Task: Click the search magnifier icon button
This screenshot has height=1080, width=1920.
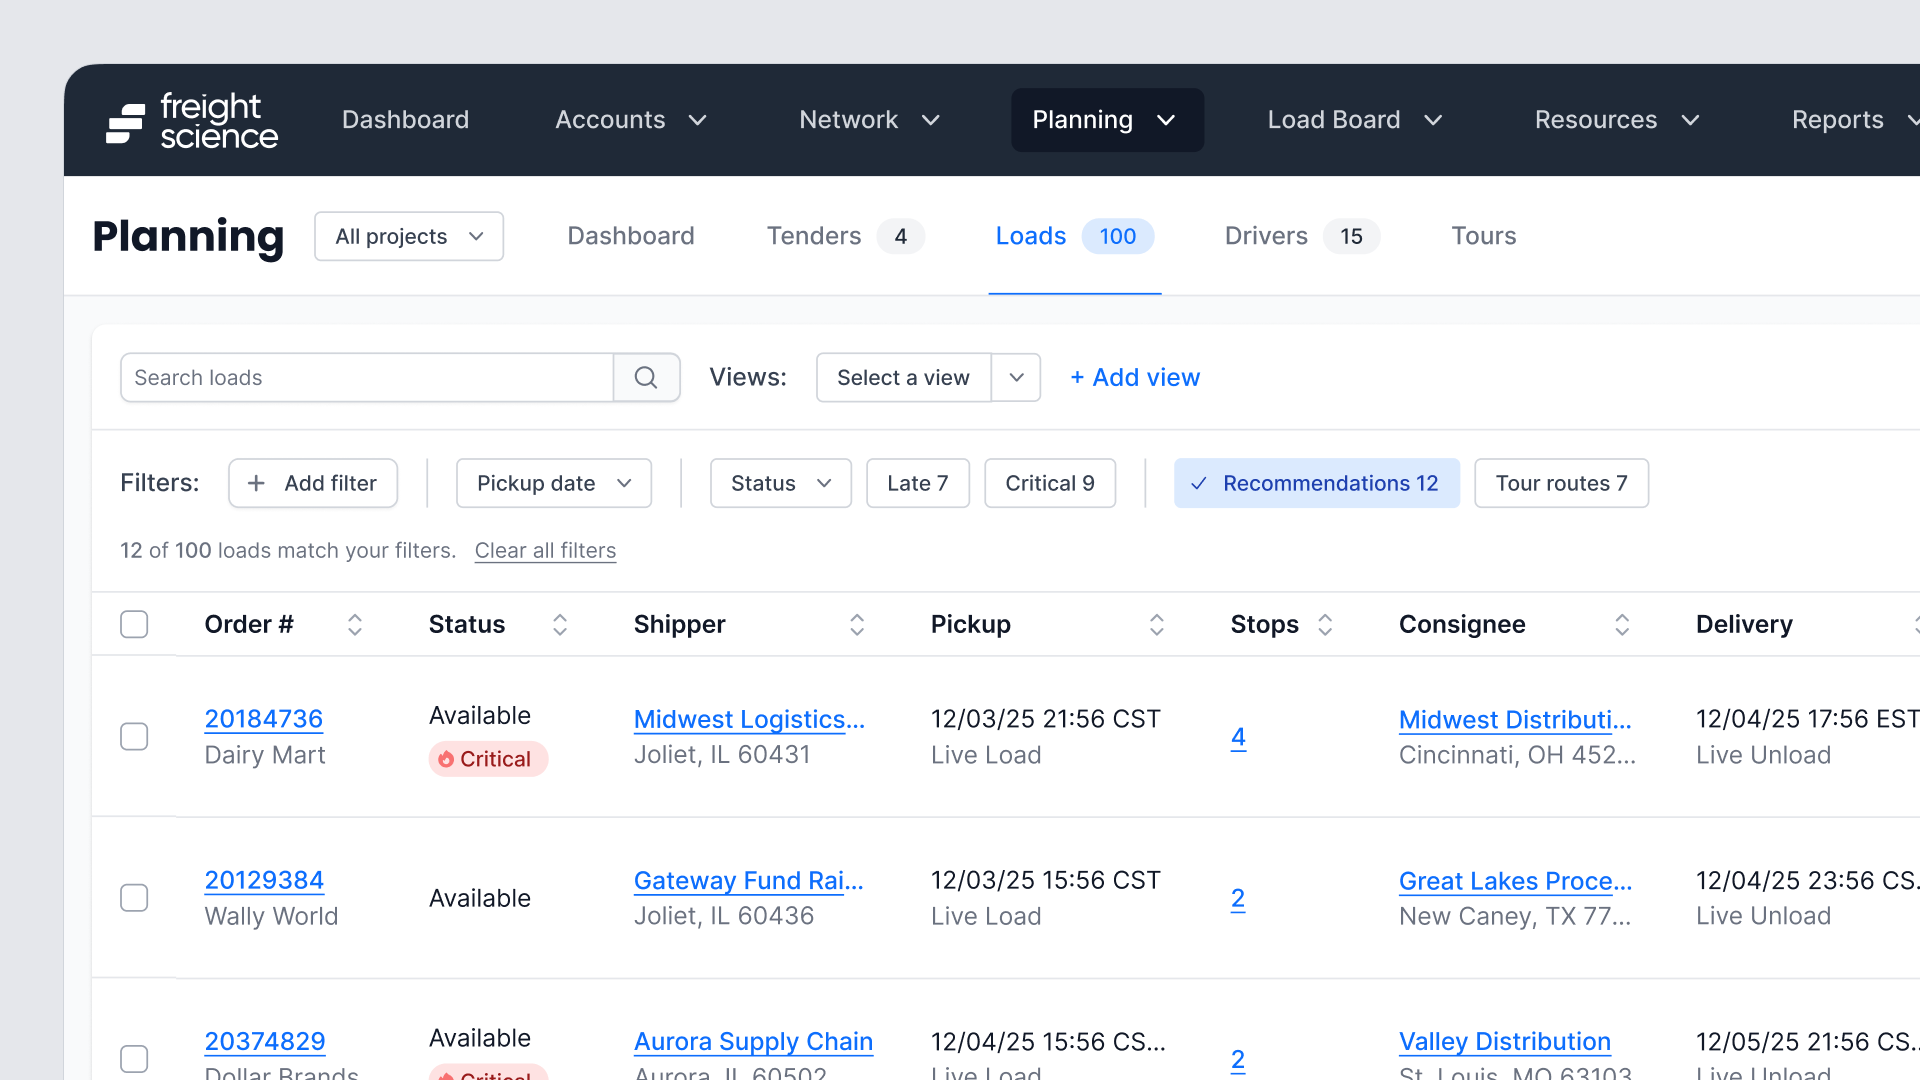Action: pyautogui.click(x=646, y=378)
